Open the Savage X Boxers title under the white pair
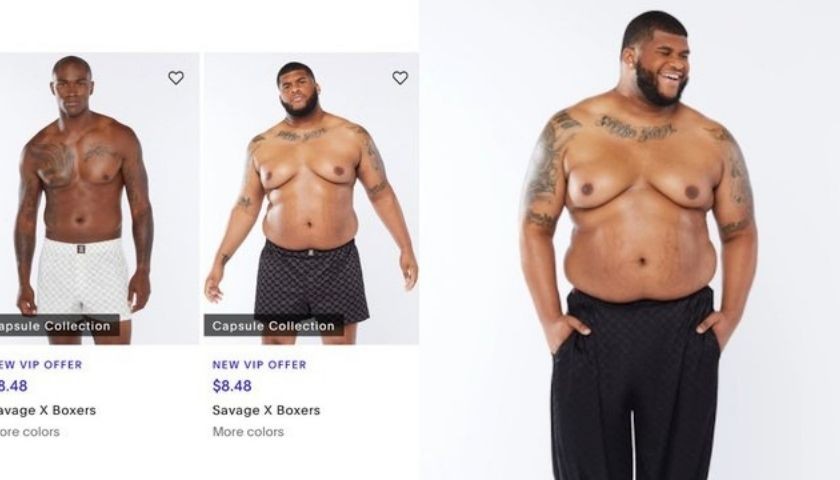 point(48,410)
